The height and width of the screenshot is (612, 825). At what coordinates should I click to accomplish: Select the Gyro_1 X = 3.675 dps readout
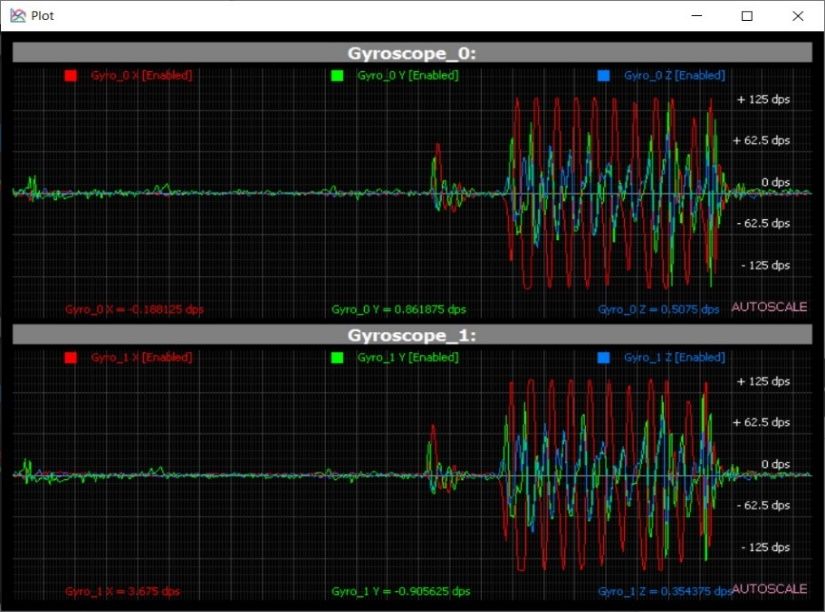tap(123, 591)
